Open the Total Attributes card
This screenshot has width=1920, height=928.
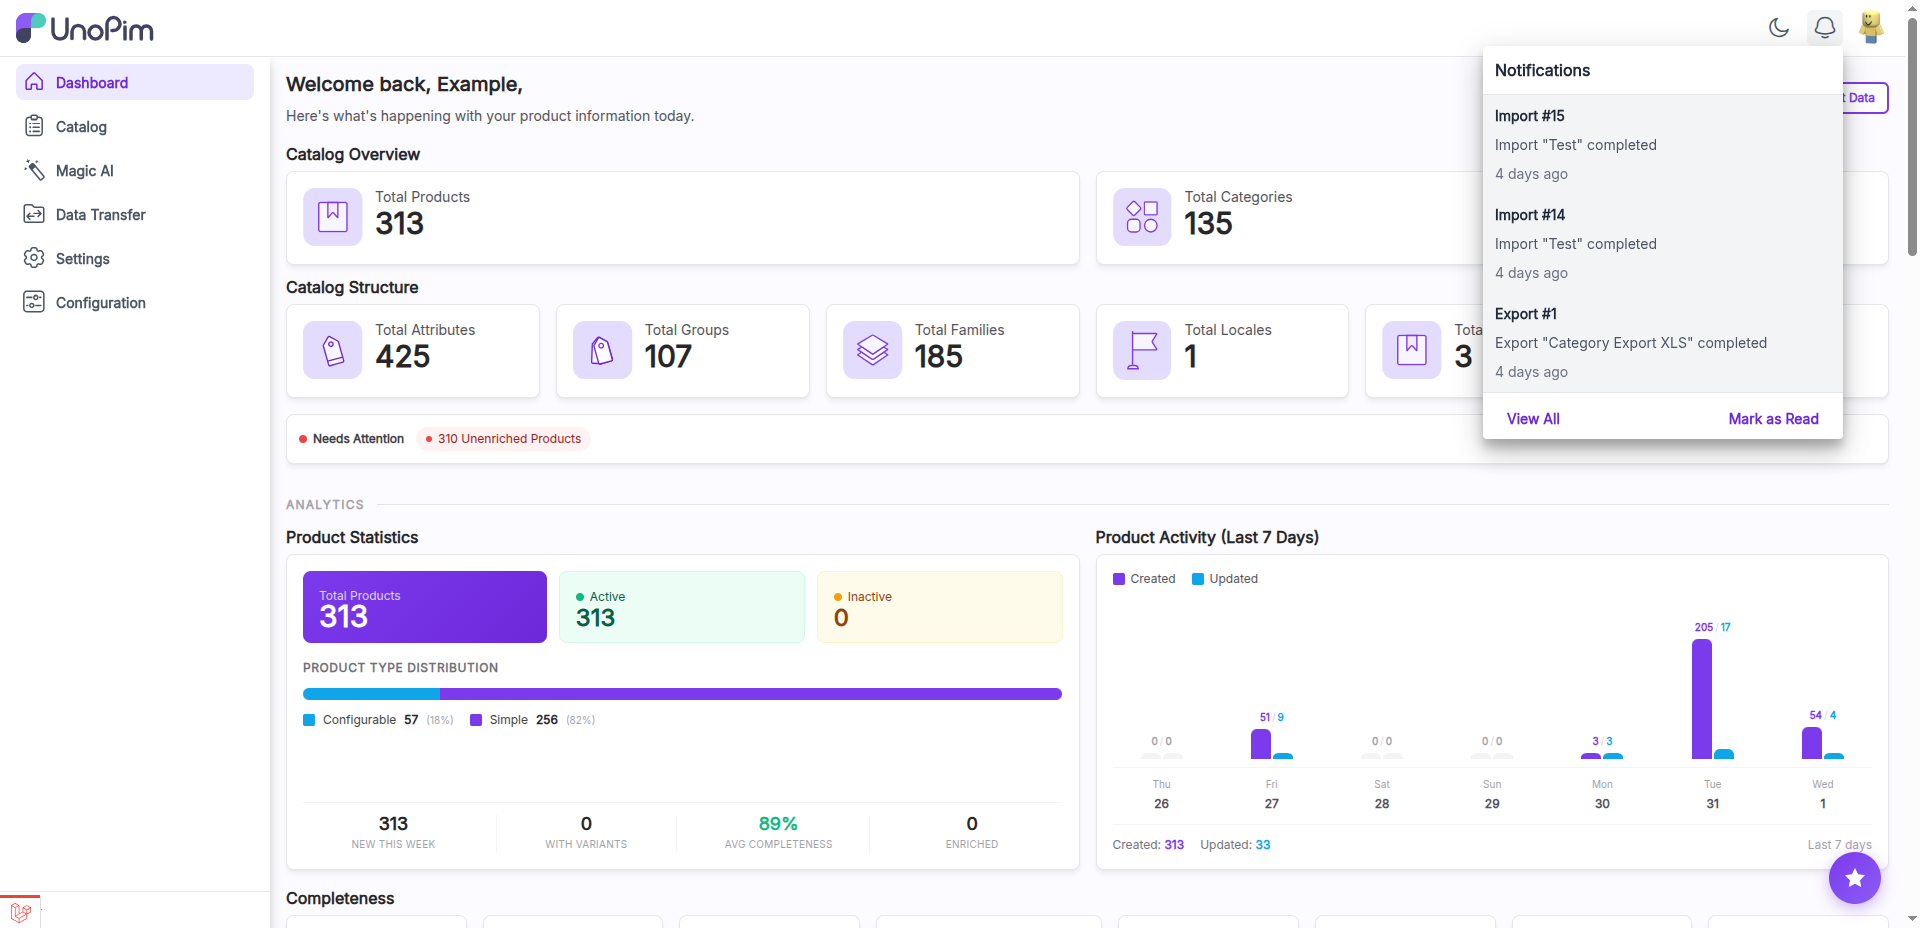(x=412, y=351)
